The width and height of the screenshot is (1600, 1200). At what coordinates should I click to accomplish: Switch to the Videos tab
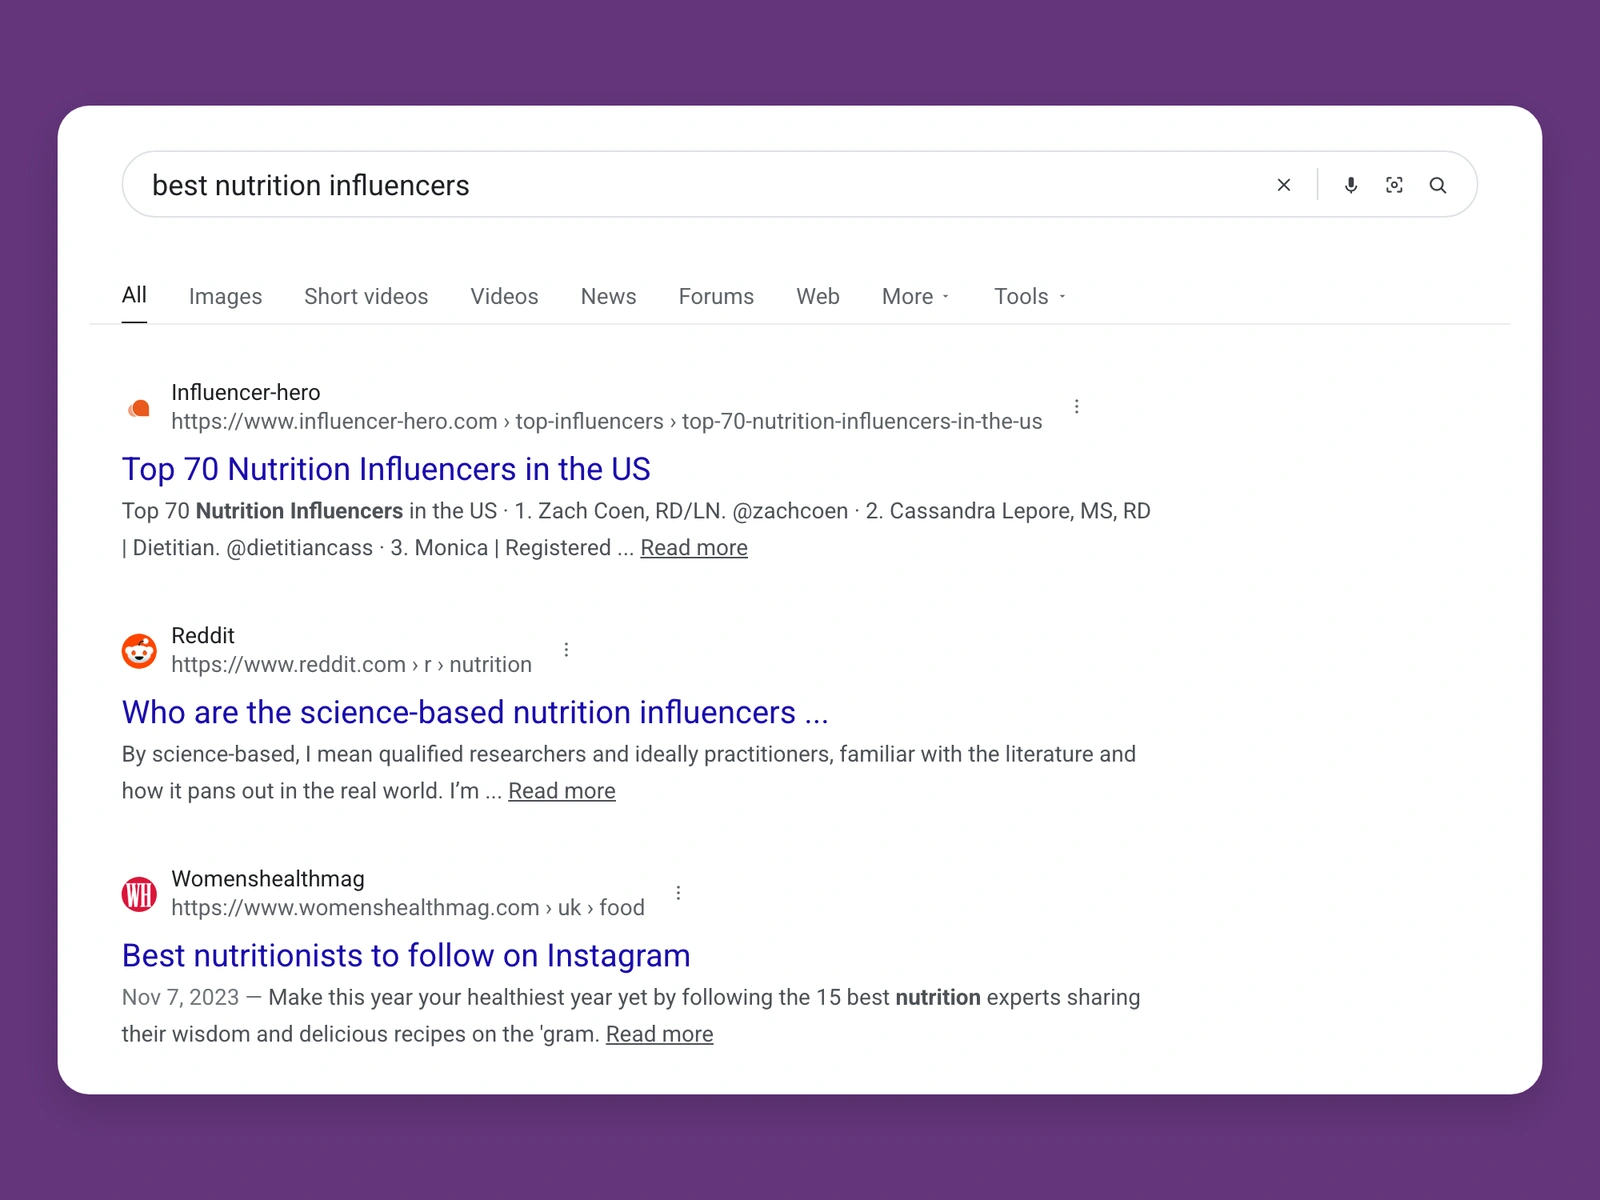click(504, 296)
